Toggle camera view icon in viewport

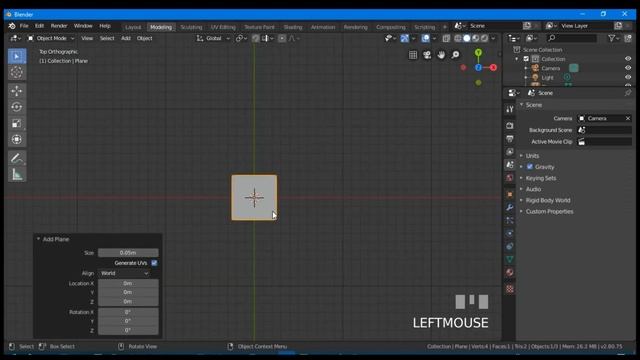click(x=427, y=55)
